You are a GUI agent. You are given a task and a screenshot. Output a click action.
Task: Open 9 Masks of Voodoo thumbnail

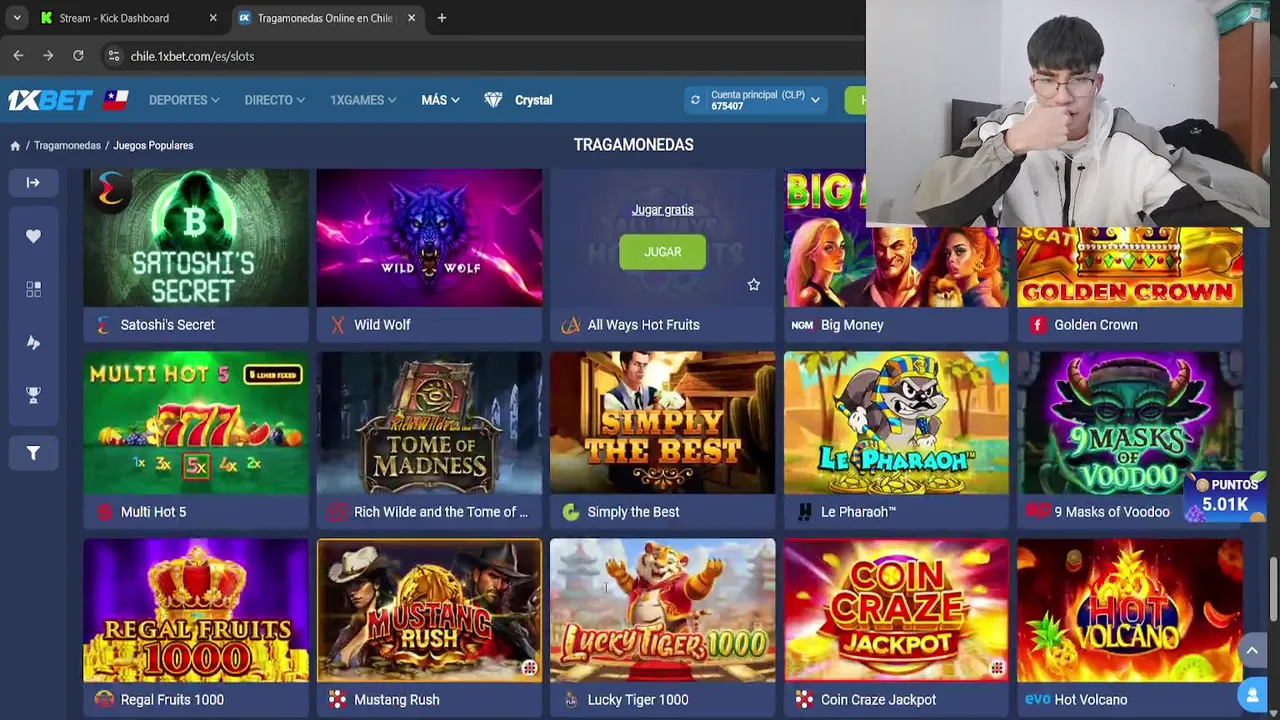point(1130,423)
